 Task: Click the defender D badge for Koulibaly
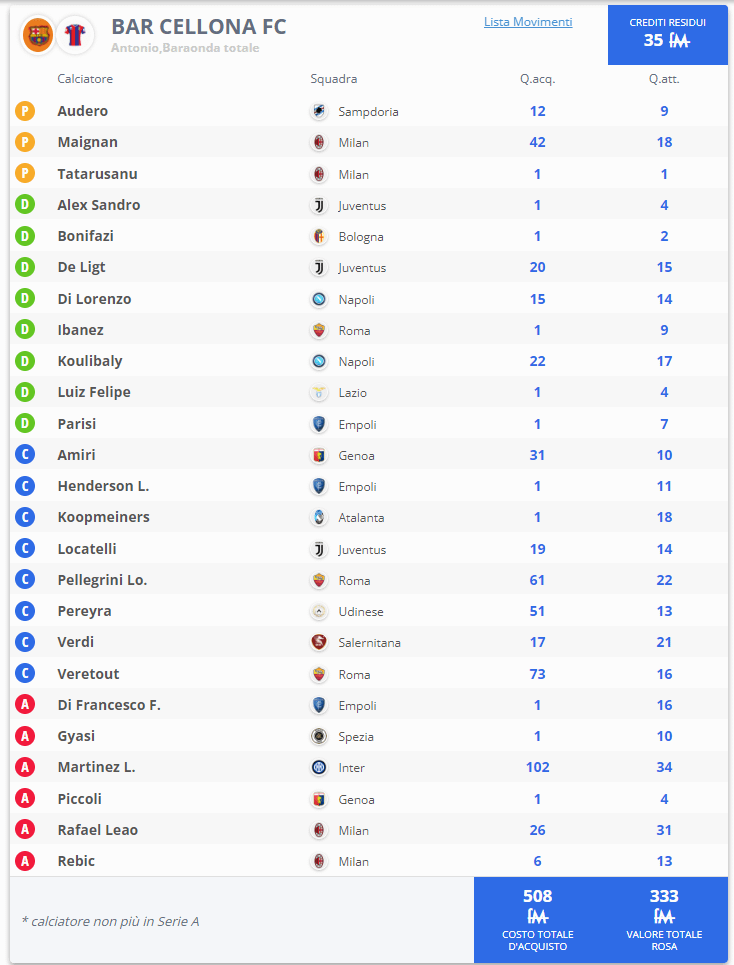(x=25, y=361)
